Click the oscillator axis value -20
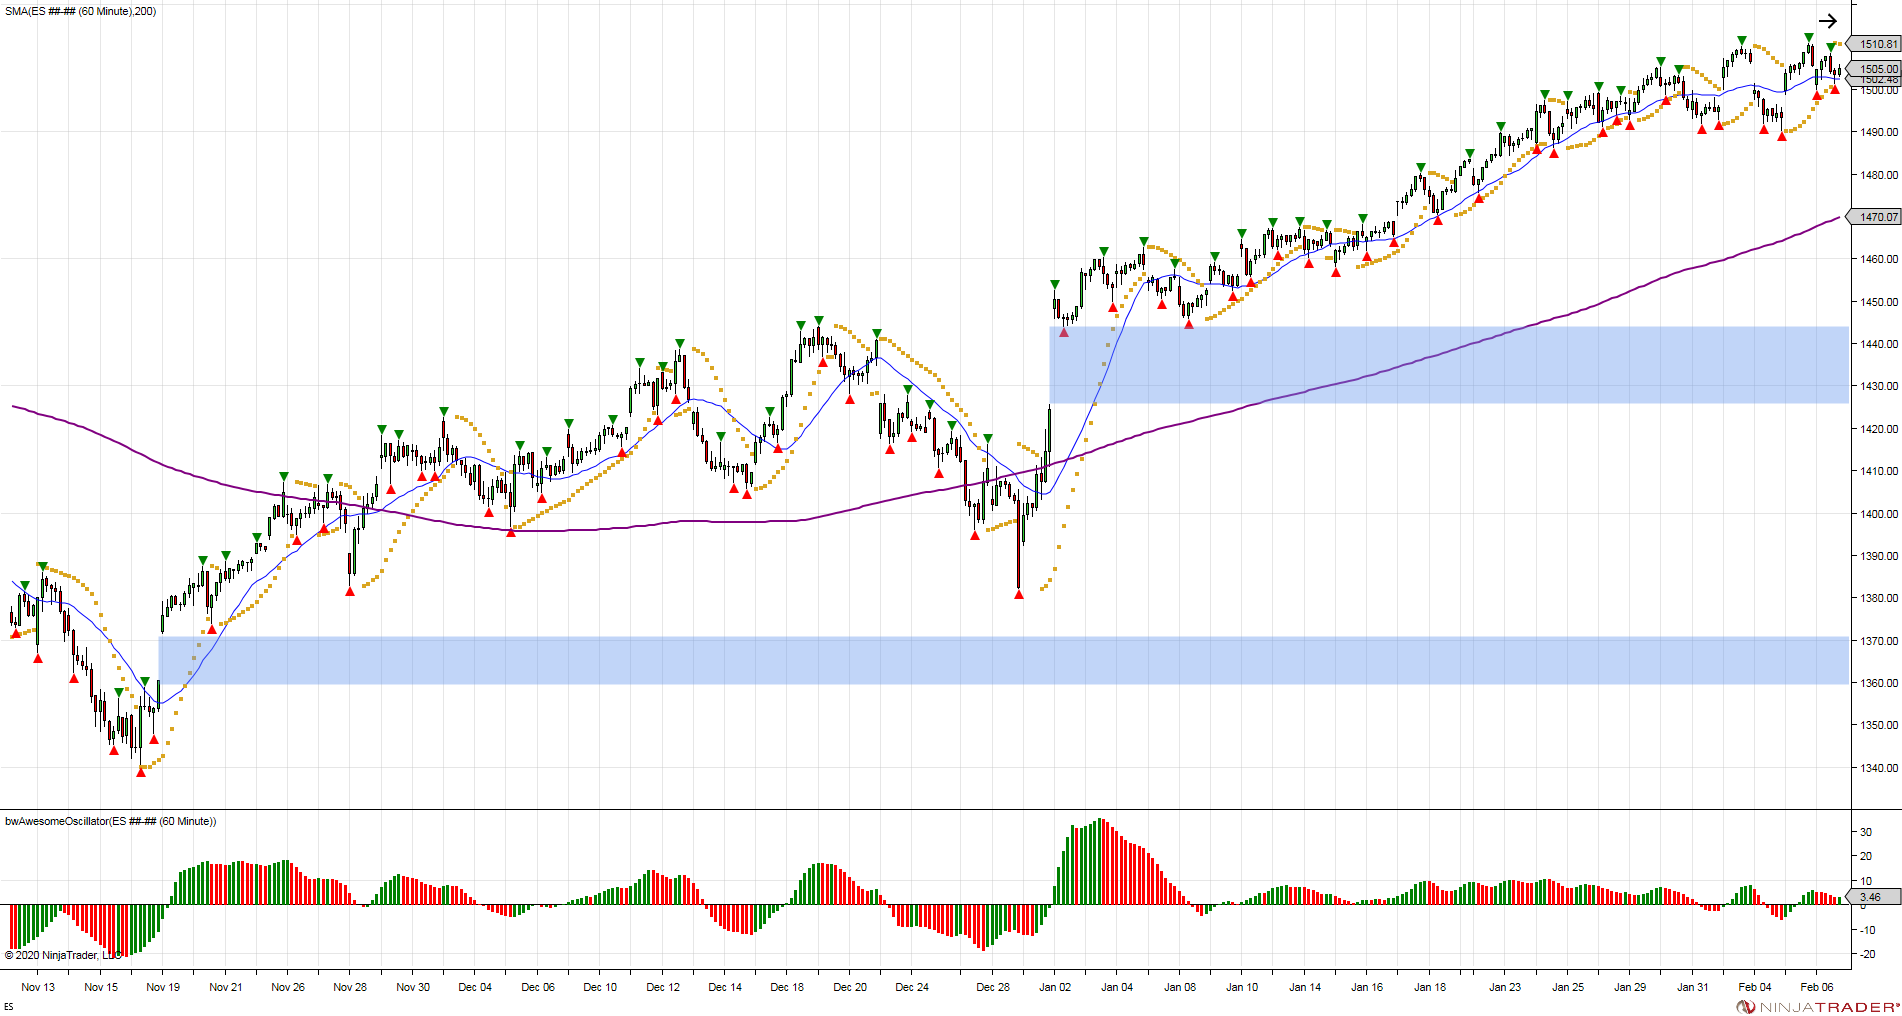This screenshot has height=1016, width=1902. click(x=1866, y=954)
